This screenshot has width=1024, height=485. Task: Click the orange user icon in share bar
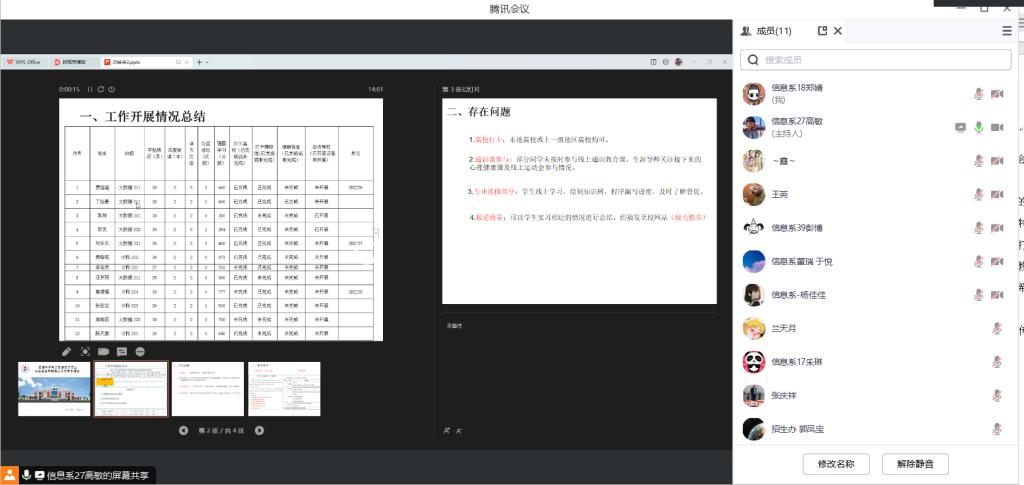click(9, 475)
